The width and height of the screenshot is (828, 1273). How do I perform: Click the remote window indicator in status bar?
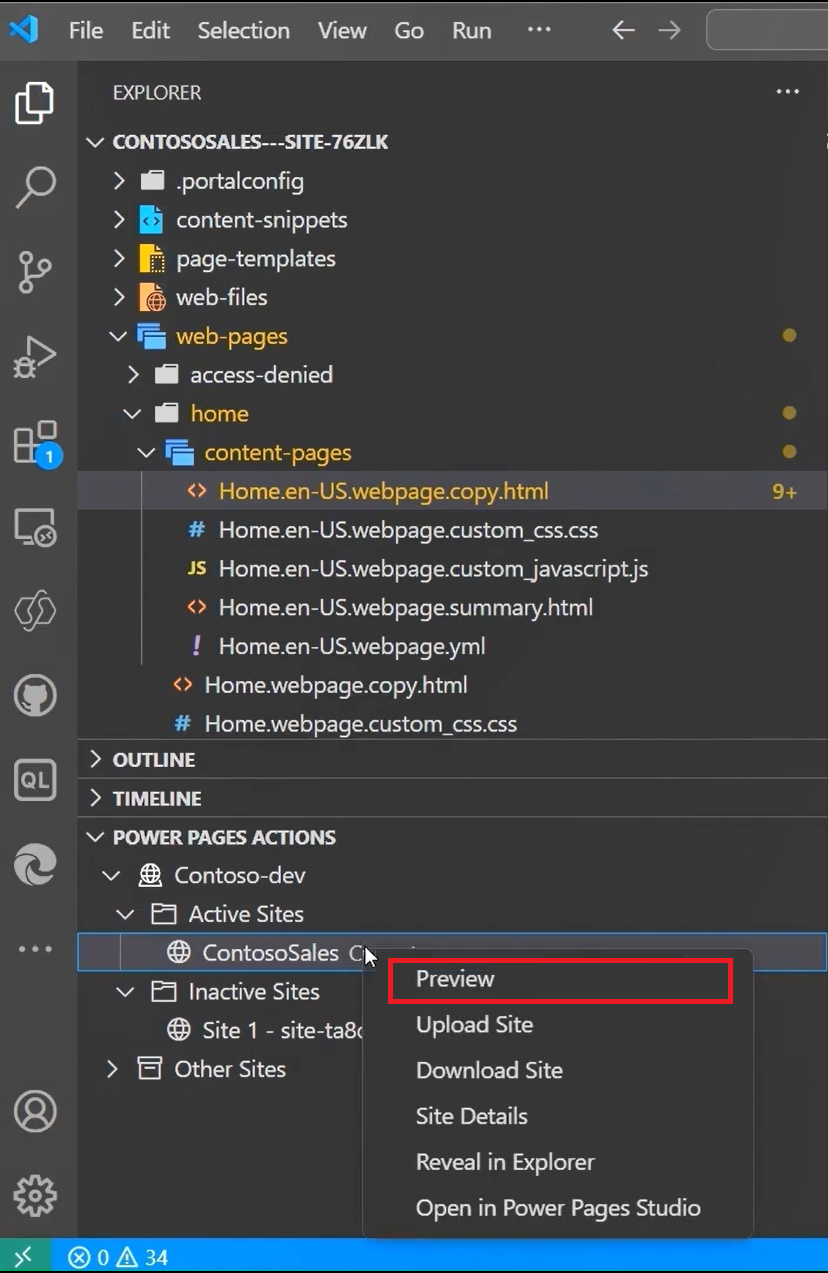point(24,1257)
